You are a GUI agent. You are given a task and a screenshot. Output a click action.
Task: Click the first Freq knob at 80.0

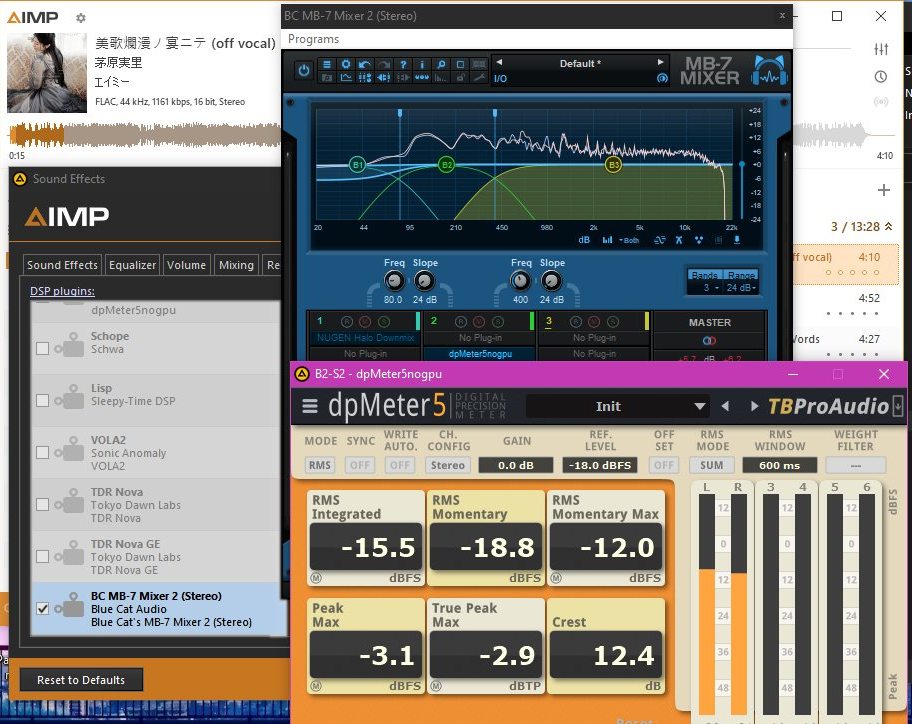click(x=394, y=281)
